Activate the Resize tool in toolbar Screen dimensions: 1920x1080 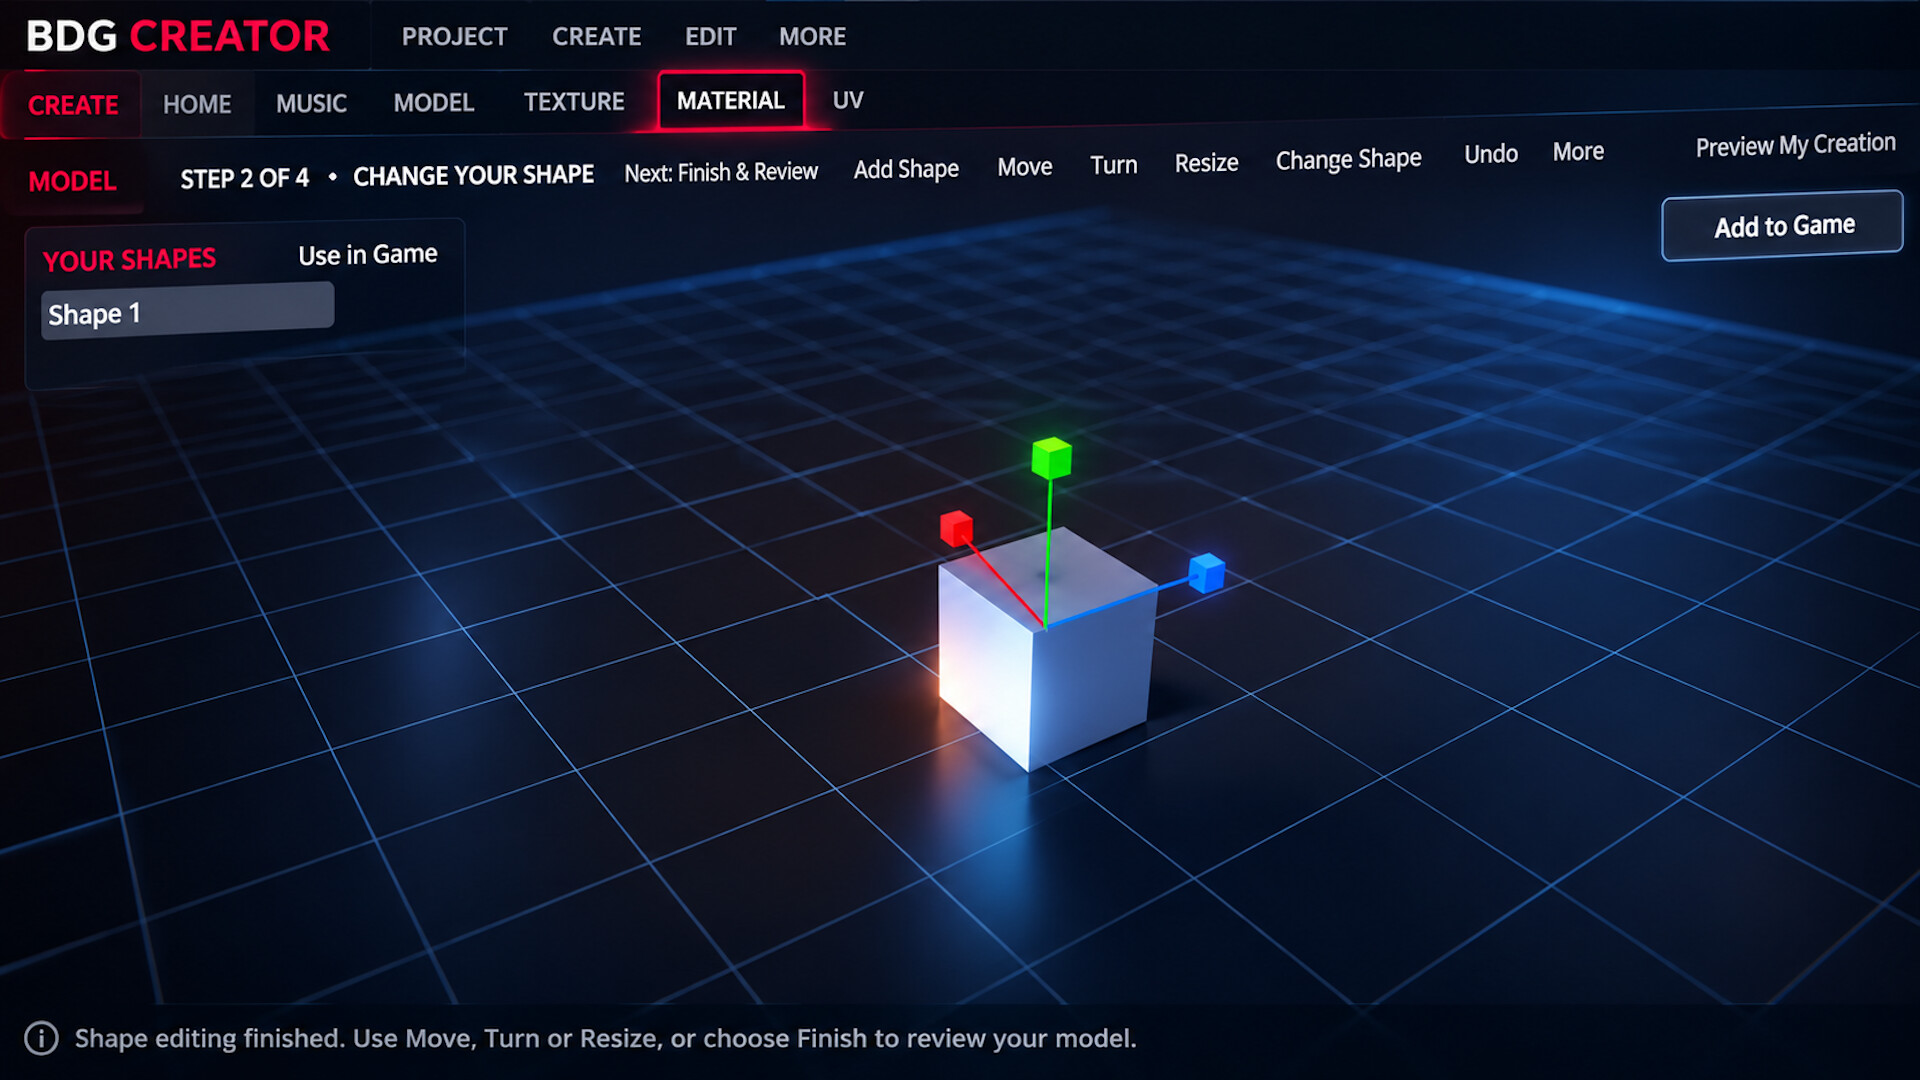click(1206, 163)
